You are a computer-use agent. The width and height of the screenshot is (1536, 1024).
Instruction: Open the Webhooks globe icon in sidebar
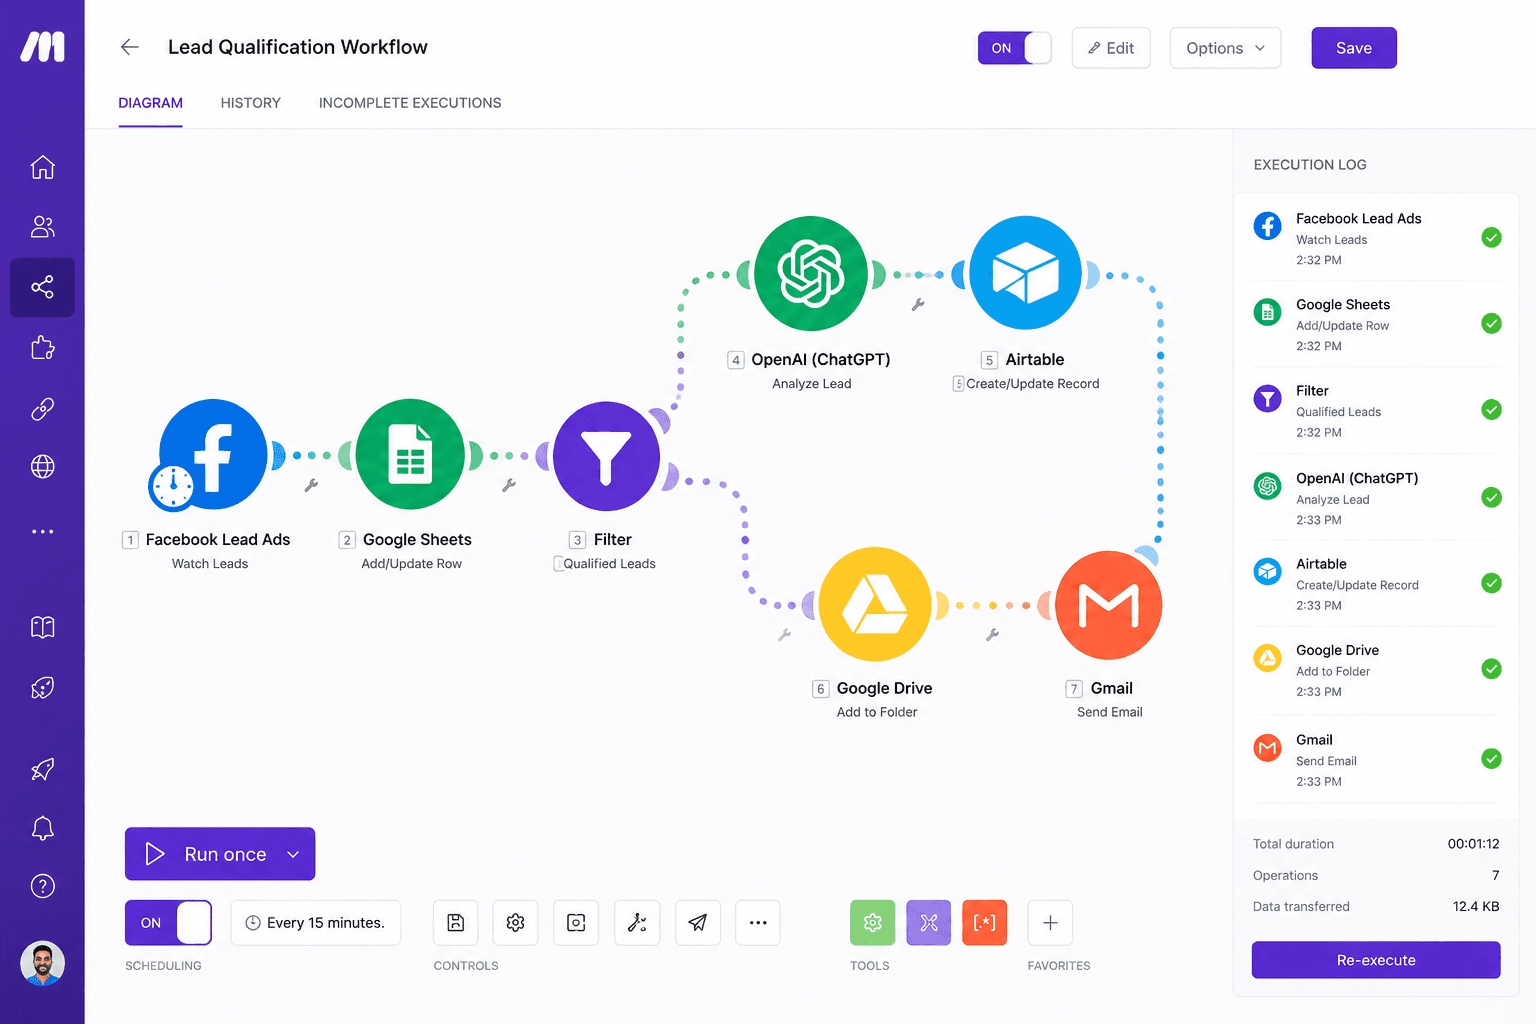tap(42, 467)
